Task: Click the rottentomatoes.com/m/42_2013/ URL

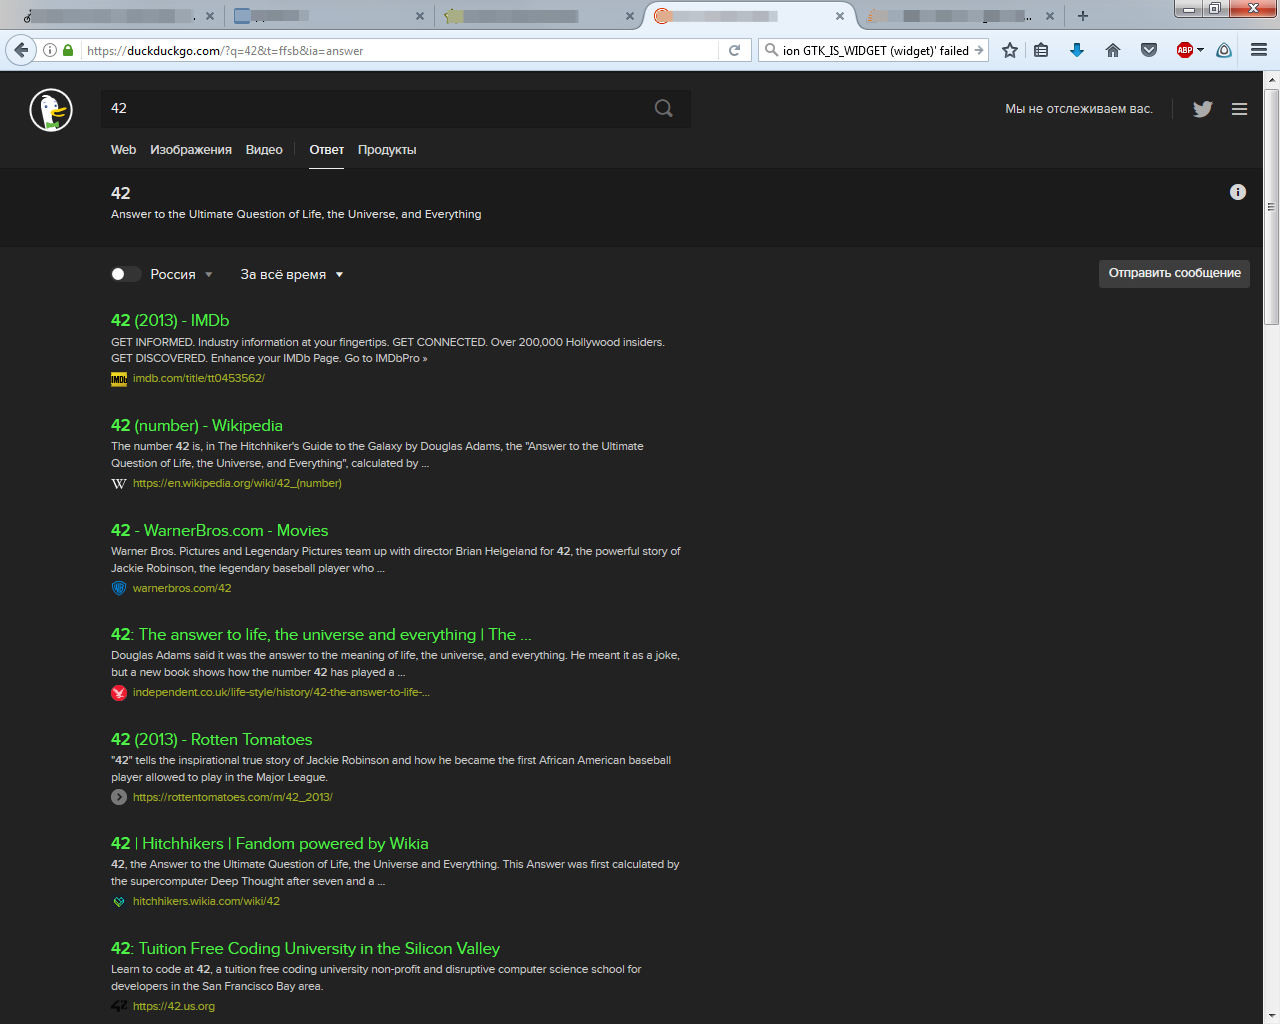Action: (233, 797)
